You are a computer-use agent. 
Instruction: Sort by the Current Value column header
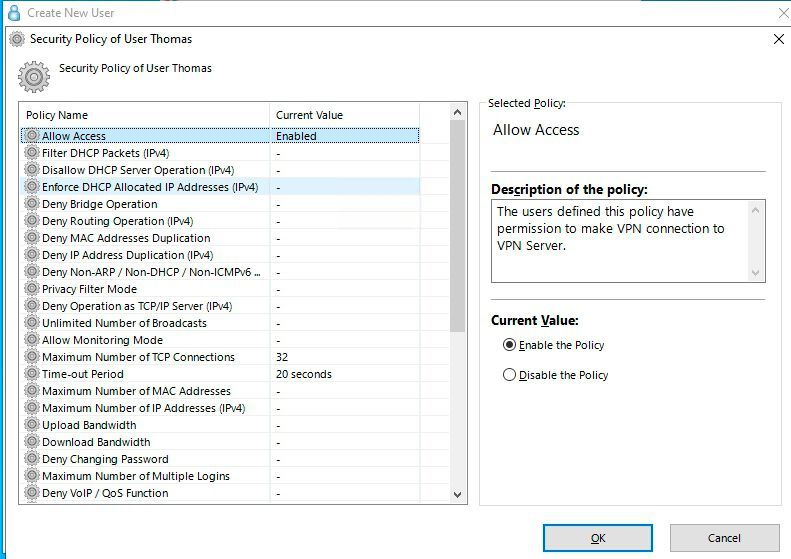click(x=344, y=115)
